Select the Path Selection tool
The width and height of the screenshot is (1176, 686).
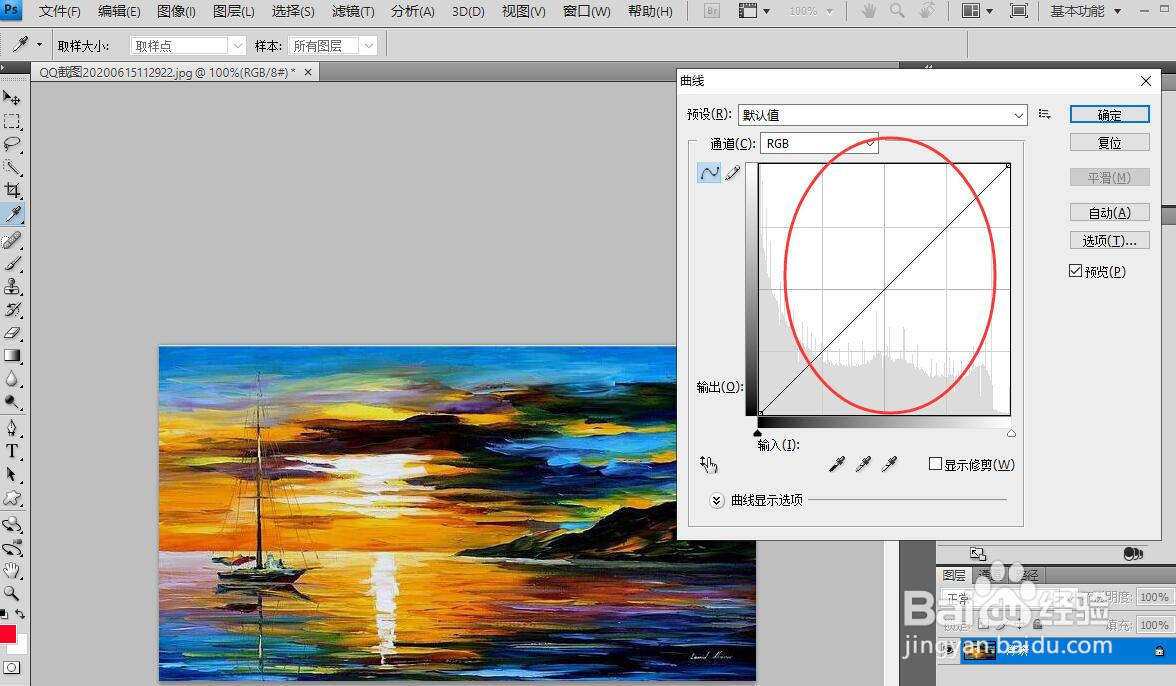(x=12, y=475)
